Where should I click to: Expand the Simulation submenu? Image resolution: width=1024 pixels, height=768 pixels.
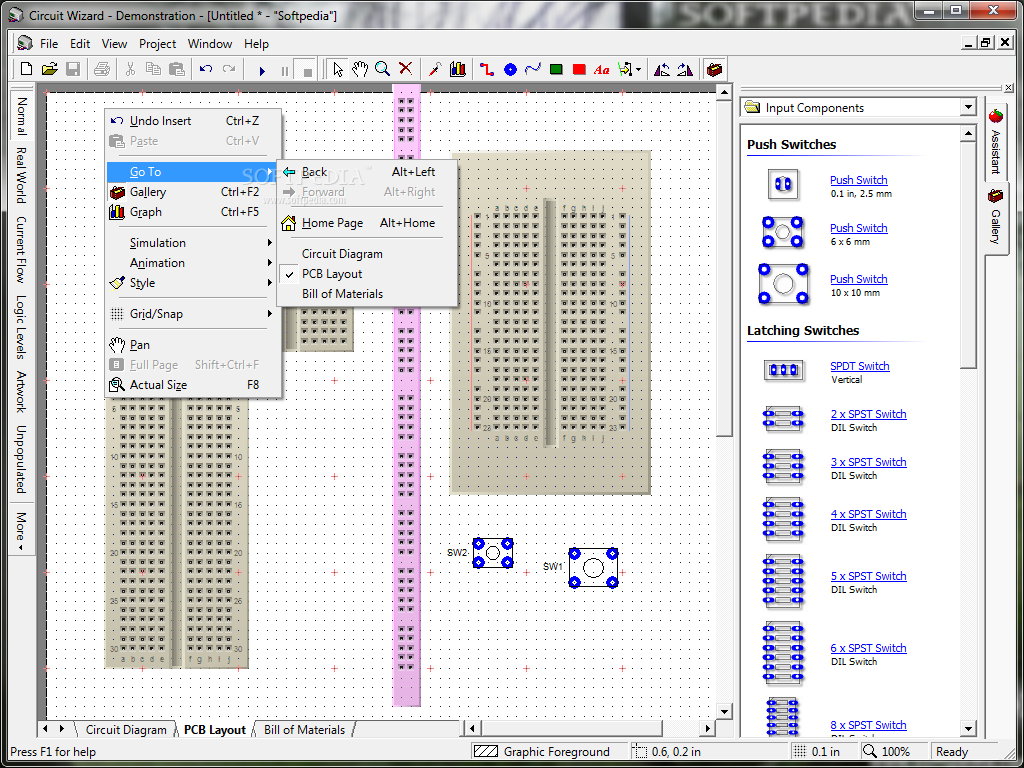coord(193,243)
